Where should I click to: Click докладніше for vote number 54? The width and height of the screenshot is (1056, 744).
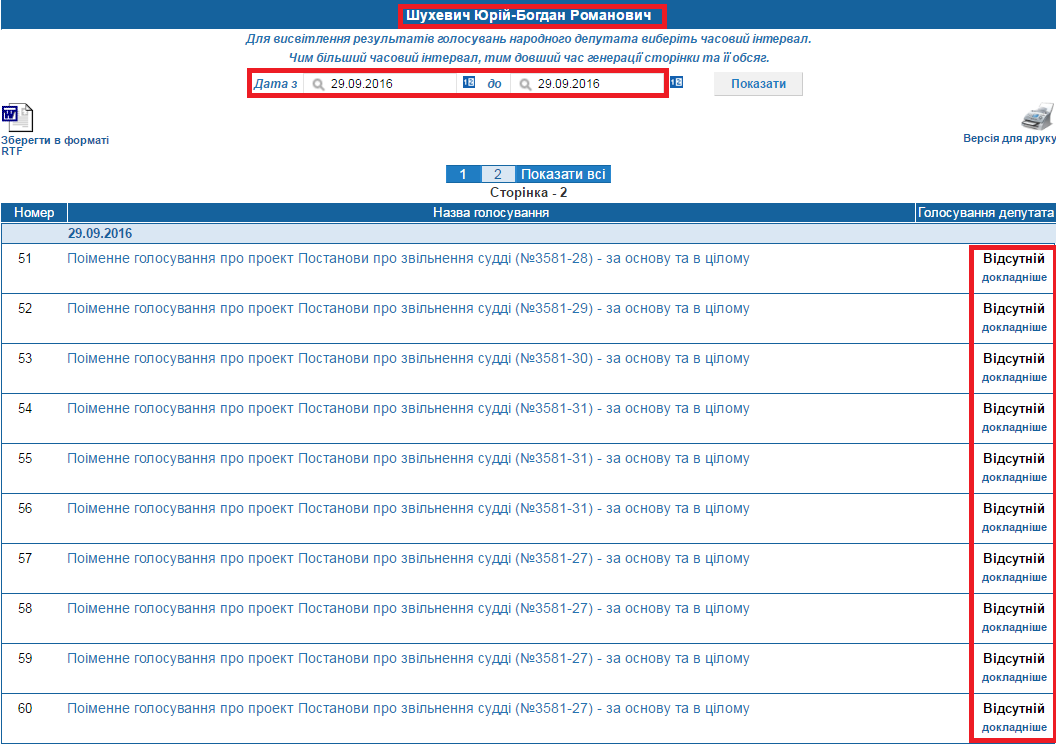(x=1014, y=428)
